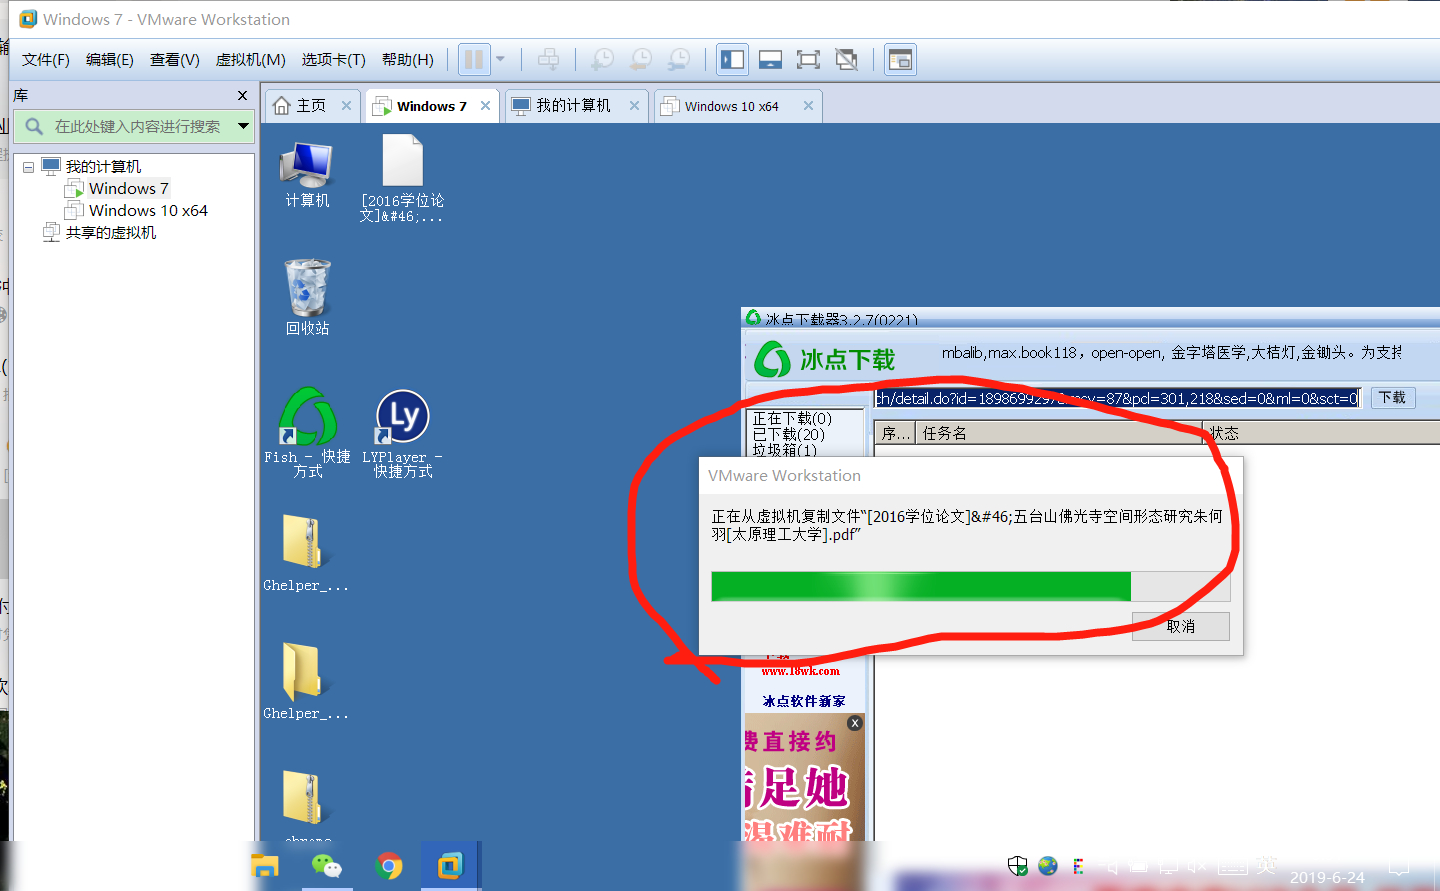Screen dimensions: 1440x891
Task: Open the 查看(V) menu
Action: point(175,60)
